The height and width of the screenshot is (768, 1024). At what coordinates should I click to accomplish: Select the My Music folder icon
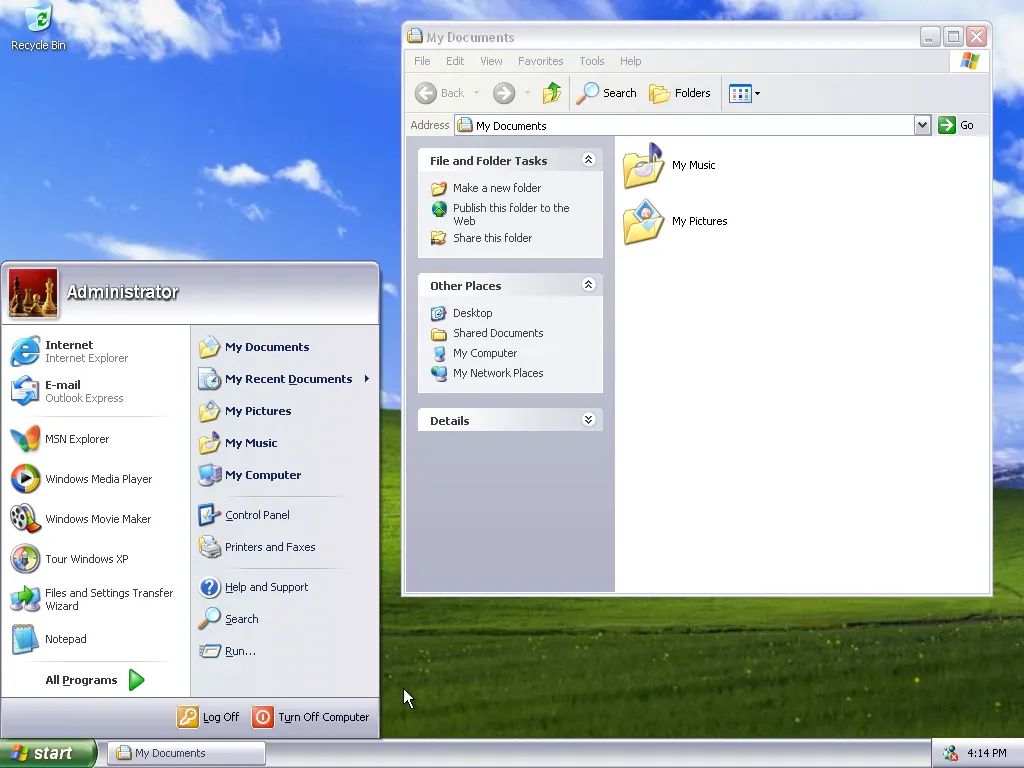point(643,166)
